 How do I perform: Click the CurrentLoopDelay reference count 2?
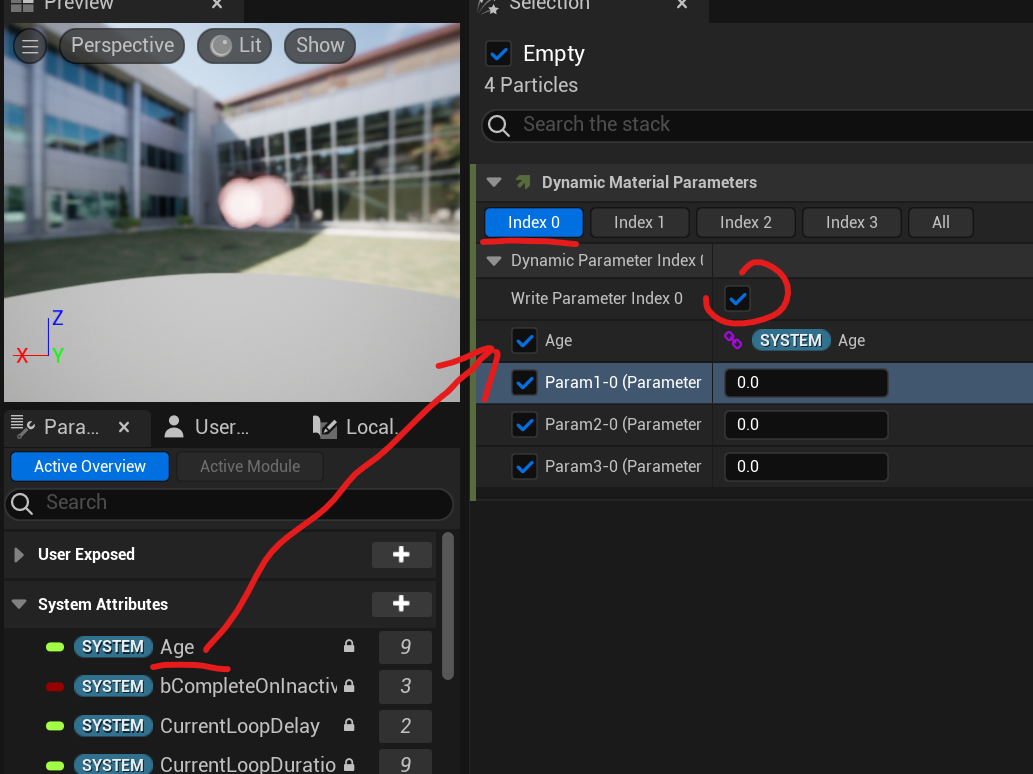coord(405,726)
